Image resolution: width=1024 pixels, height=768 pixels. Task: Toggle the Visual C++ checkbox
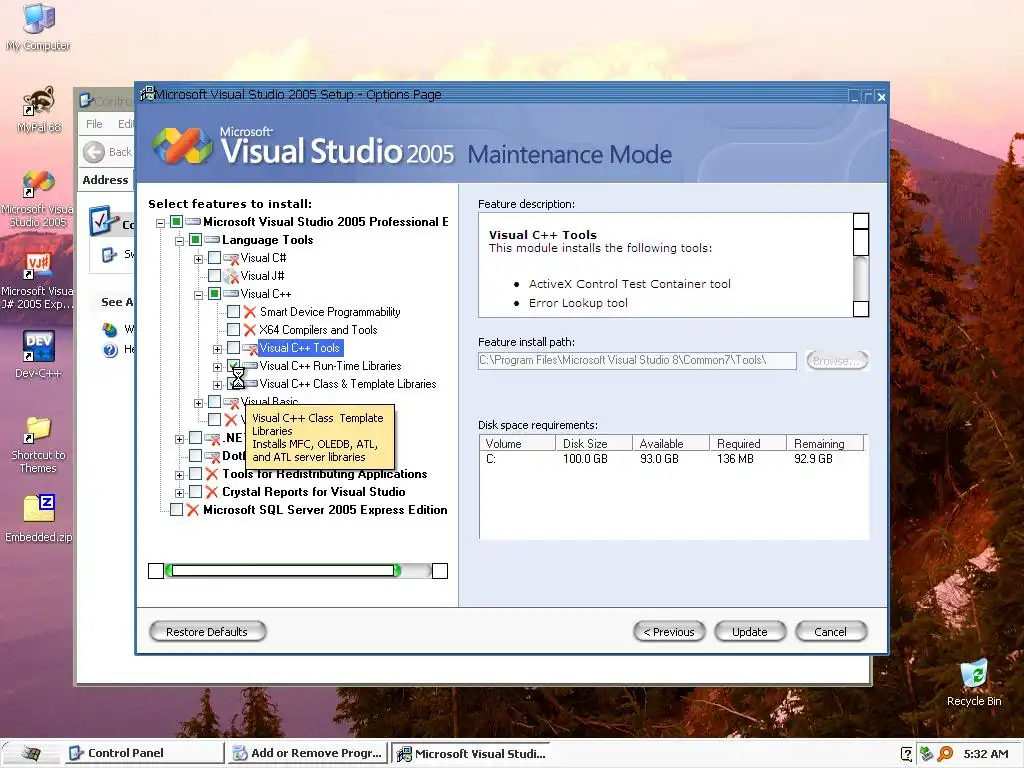[214, 294]
